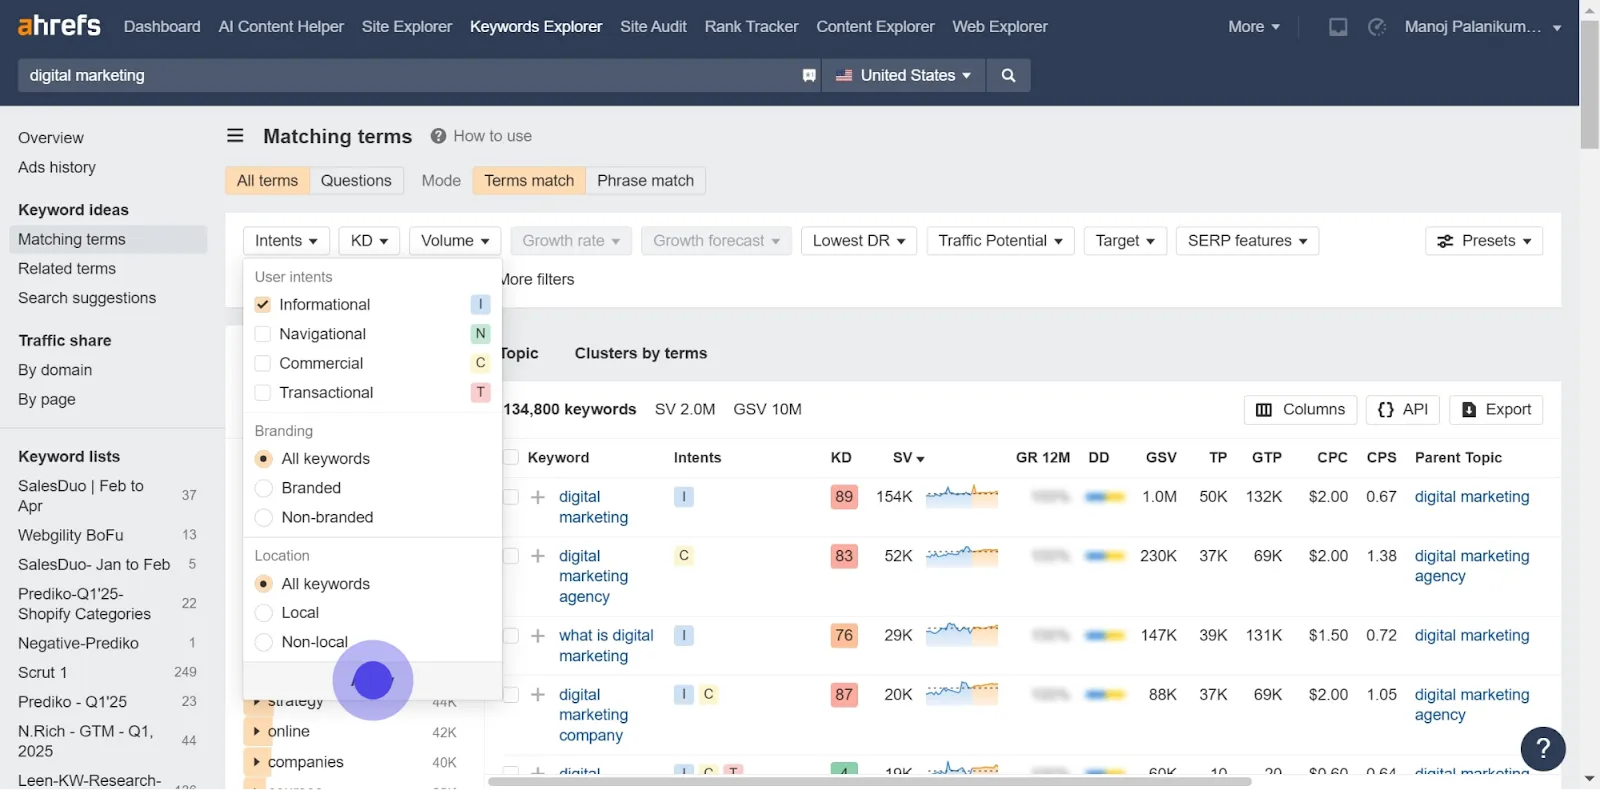Open the Intents filter dropdown

coord(286,241)
